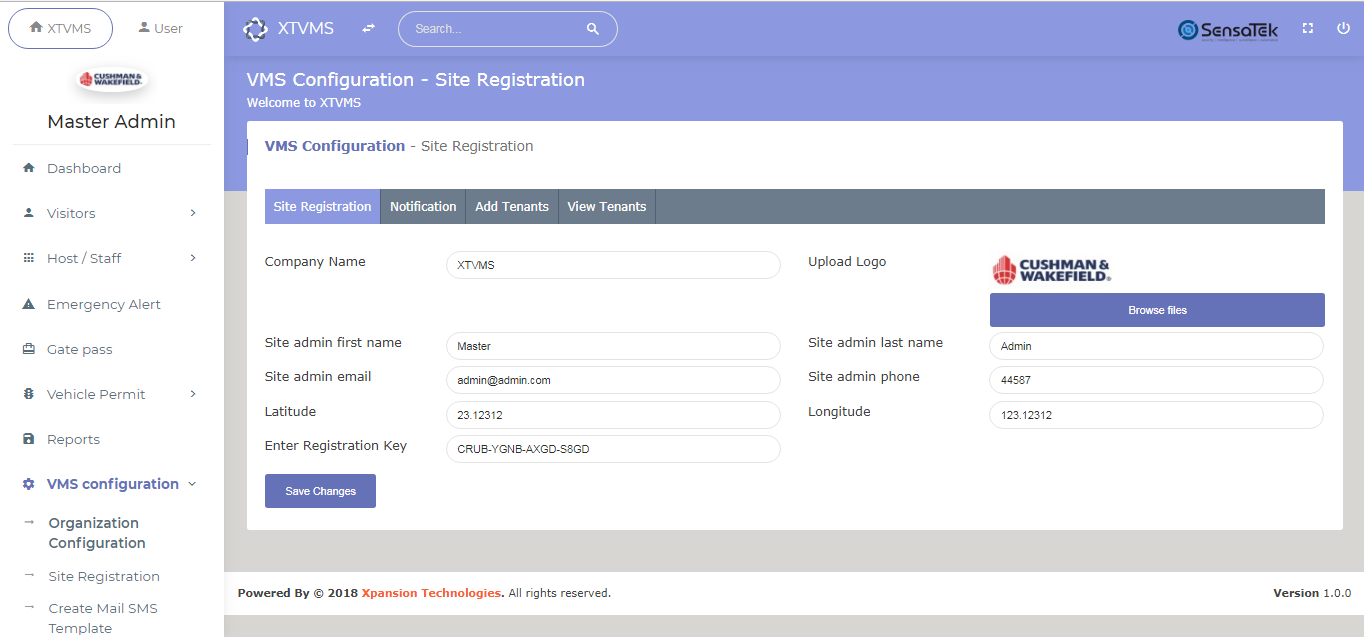The height and width of the screenshot is (637, 1364).
Task: Select Site Registration submenu item
Action: [104, 576]
